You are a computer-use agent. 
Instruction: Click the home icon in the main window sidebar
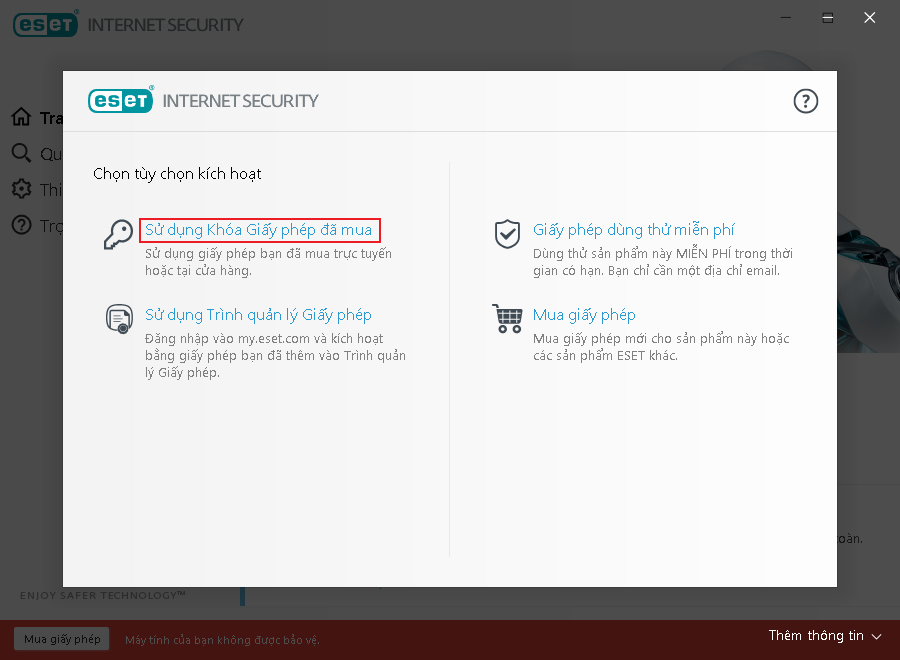coord(21,117)
